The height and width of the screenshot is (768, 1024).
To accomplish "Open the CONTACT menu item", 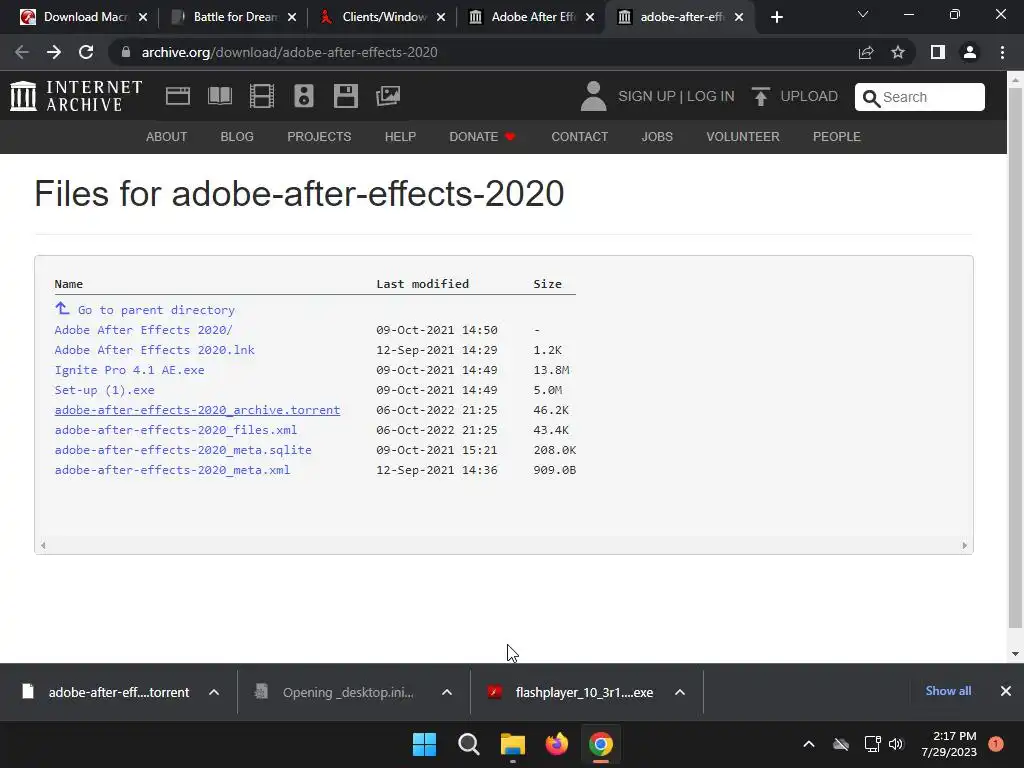I will [579, 136].
